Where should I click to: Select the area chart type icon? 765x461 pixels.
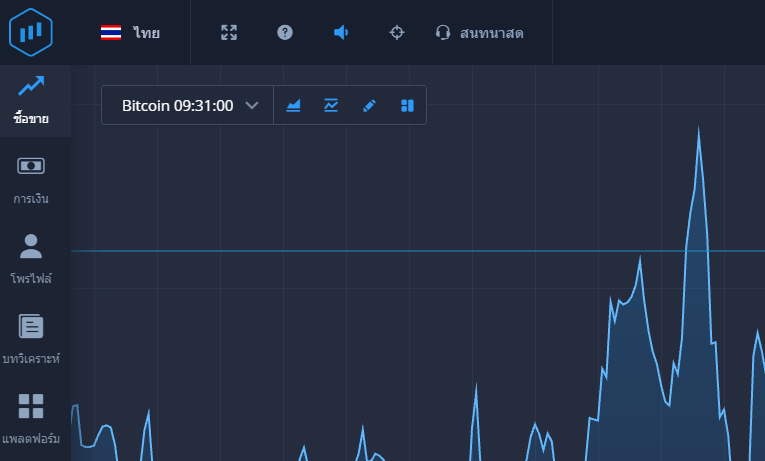(293, 105)
